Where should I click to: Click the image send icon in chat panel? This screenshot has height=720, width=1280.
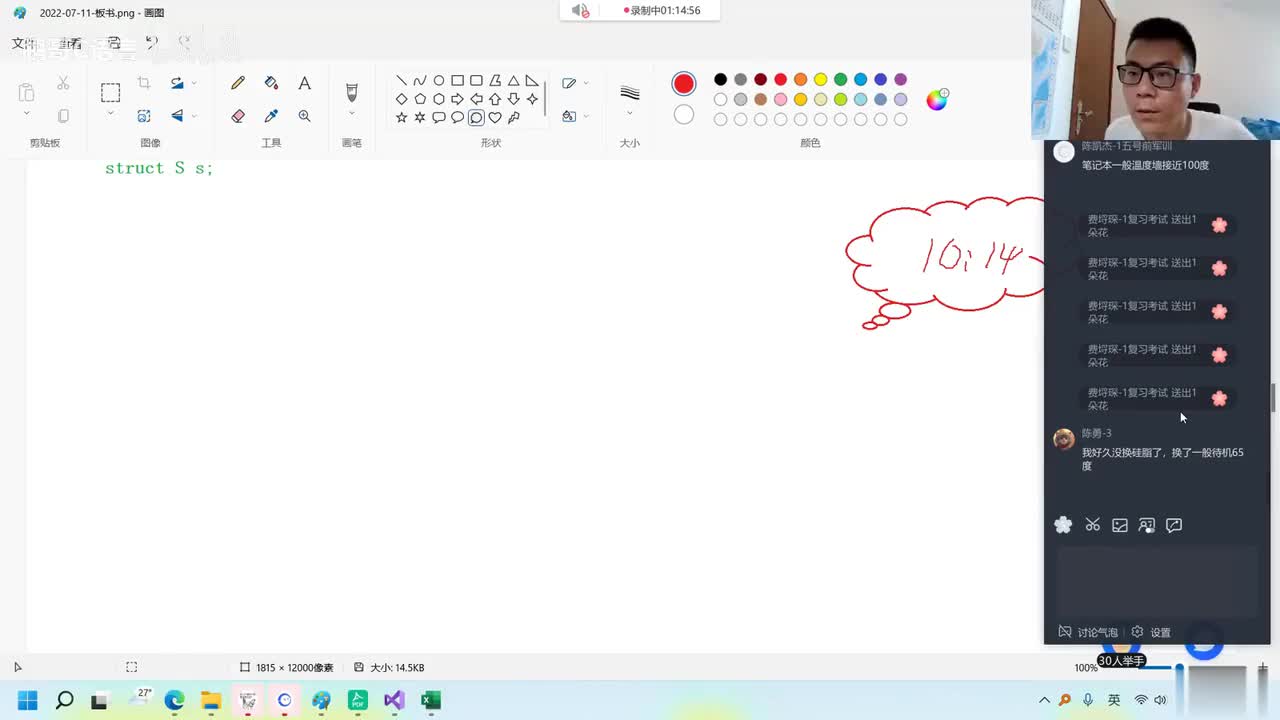click(1120, 525)
